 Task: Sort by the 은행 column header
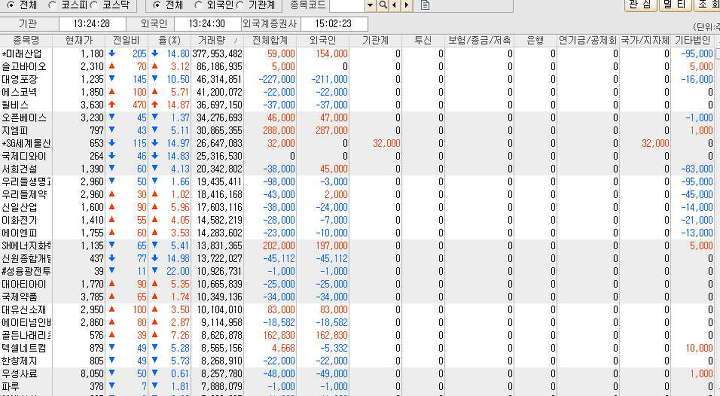pyautogui.click(x=535, y=40)
